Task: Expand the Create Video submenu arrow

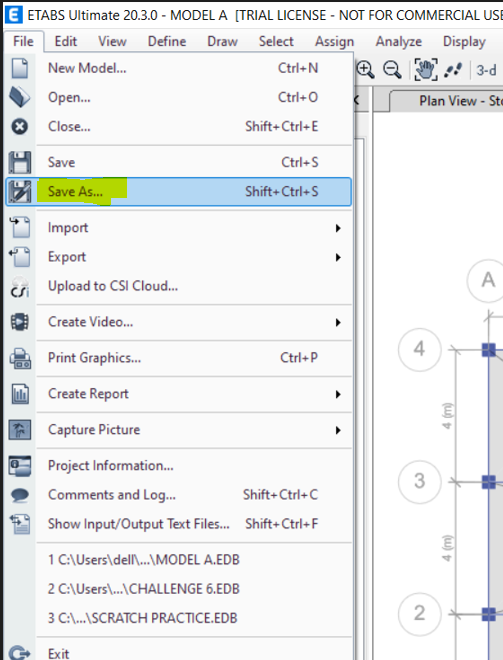Action: 338,322
